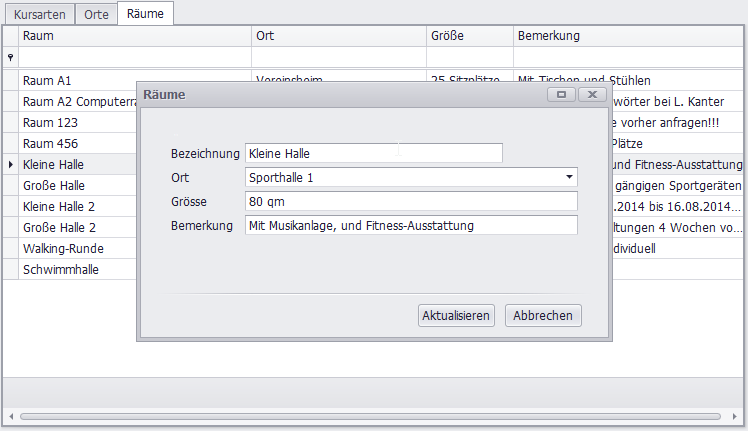
Task: Select the Schwimmhalle row
Action: point(70,270)
